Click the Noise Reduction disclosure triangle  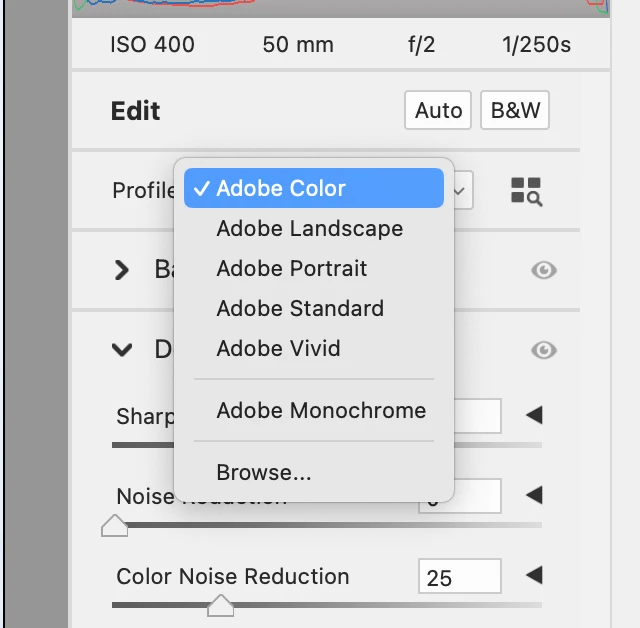(x=534, y=495)
